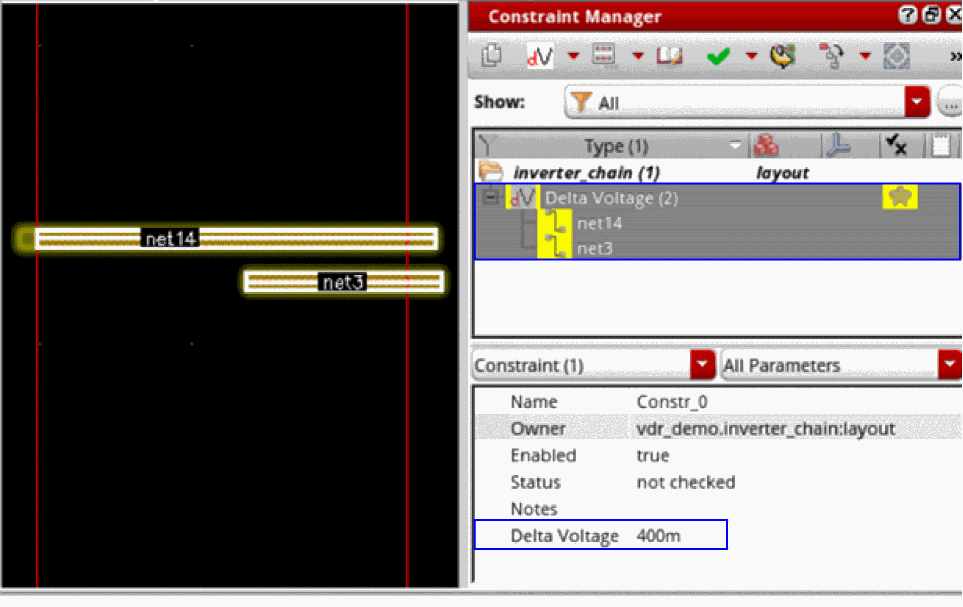The image size is (963, 607).
Task: Click the green checkmark constraint checker
Action: point(718,57)
